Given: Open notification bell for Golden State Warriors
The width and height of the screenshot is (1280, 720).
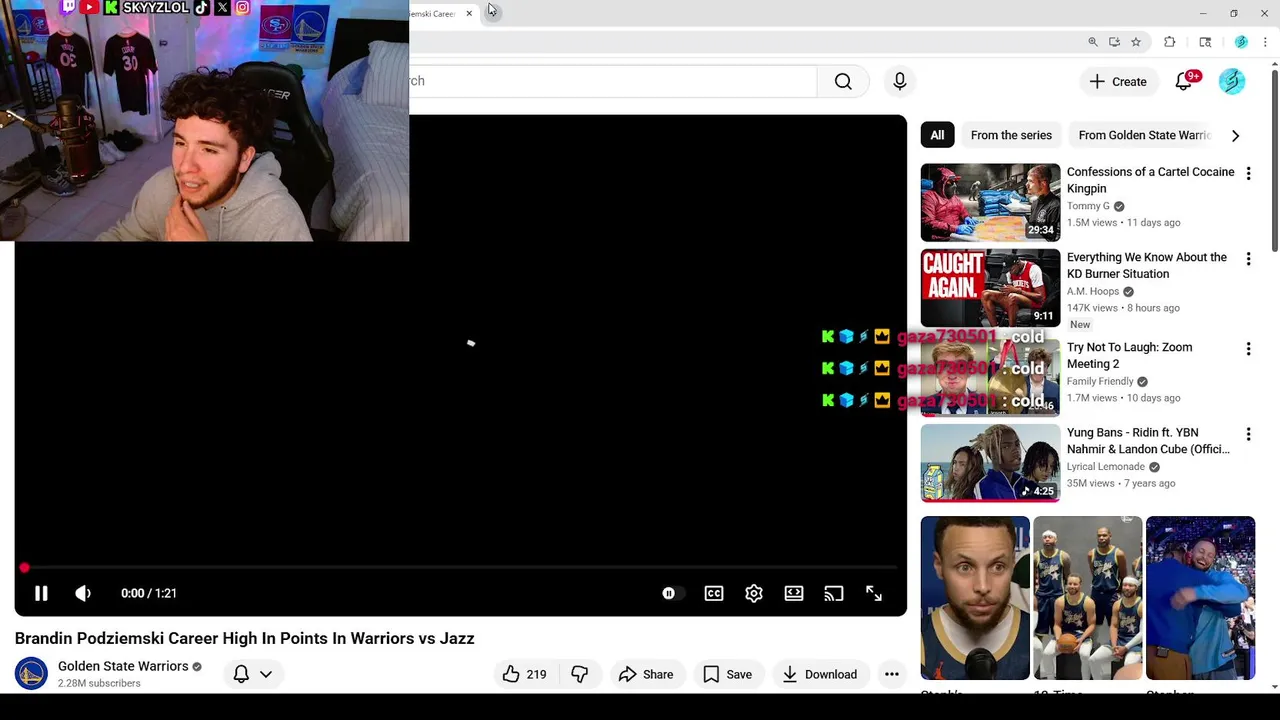Looking at the screenshot, I should (241, 674).
